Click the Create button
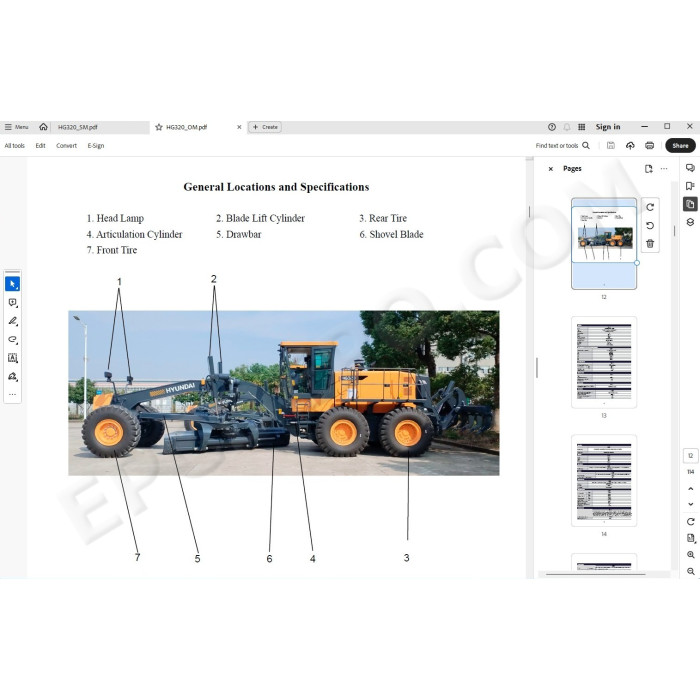 pyautogui.click(x=265, y=127)
